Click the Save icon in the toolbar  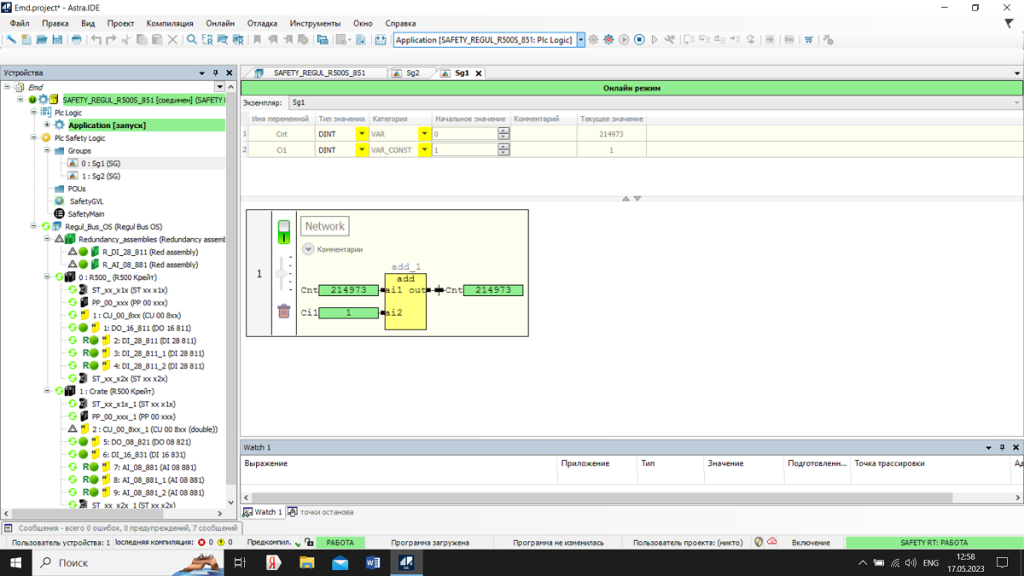[x=57, y=40]
